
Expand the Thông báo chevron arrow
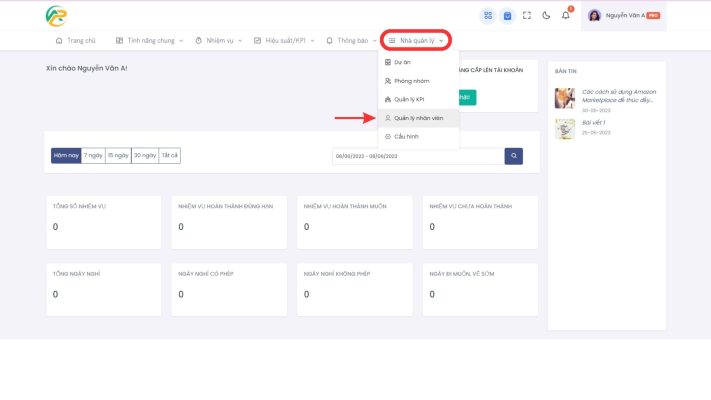(x=375, y=41)
